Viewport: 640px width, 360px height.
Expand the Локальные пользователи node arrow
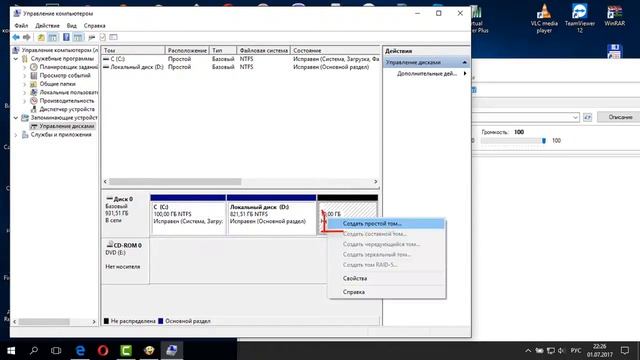pos(25,92)
